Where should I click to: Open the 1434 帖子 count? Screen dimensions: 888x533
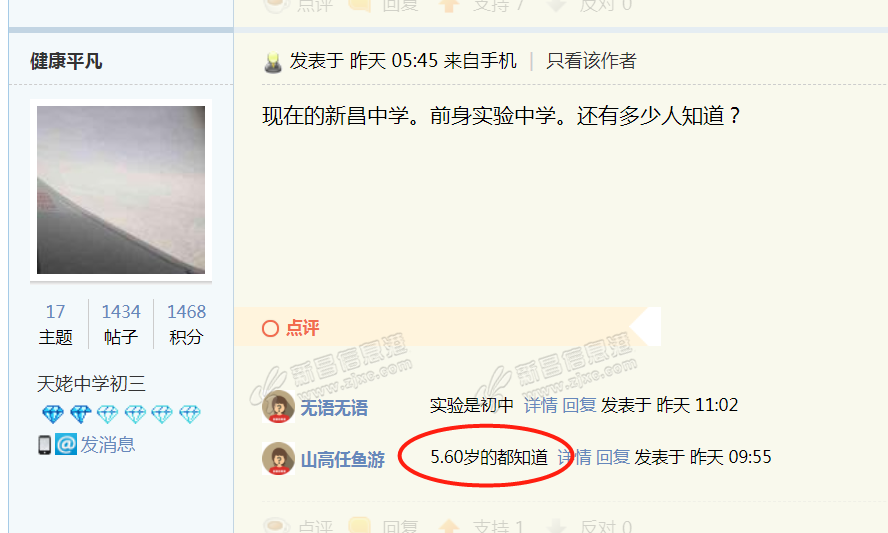point(121,324)
